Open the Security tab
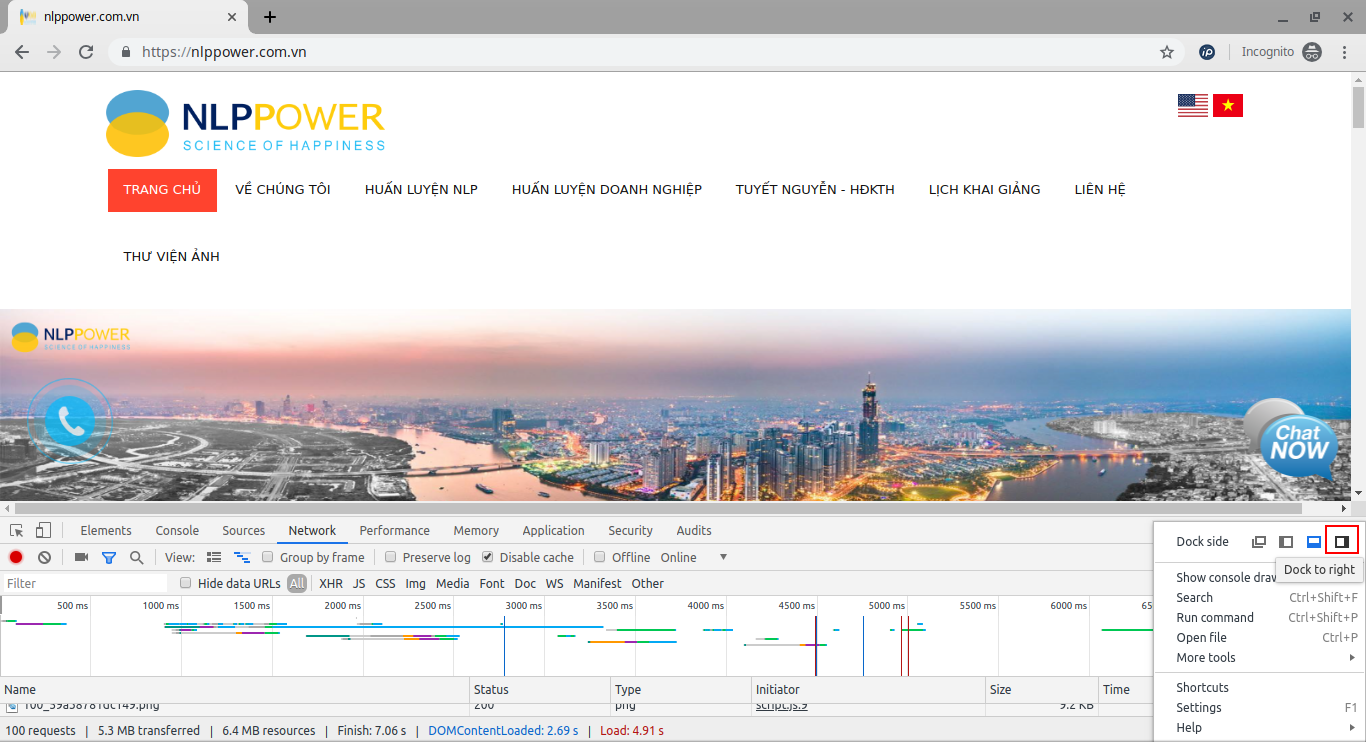Screen dimensions: 1366x742 tap(630, 530)
